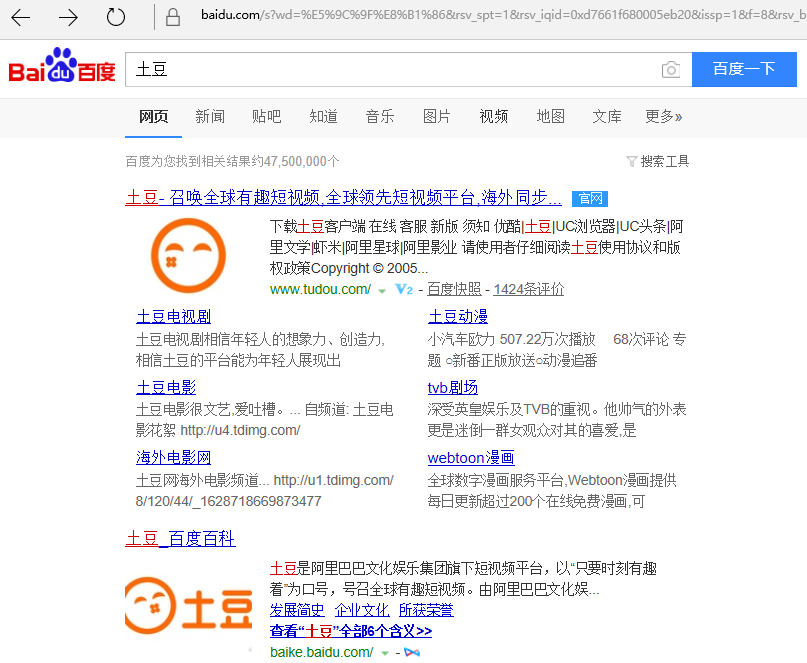Click the camera image search icon
The height and width of the screenshot is (663, 807).
[671, 69]
